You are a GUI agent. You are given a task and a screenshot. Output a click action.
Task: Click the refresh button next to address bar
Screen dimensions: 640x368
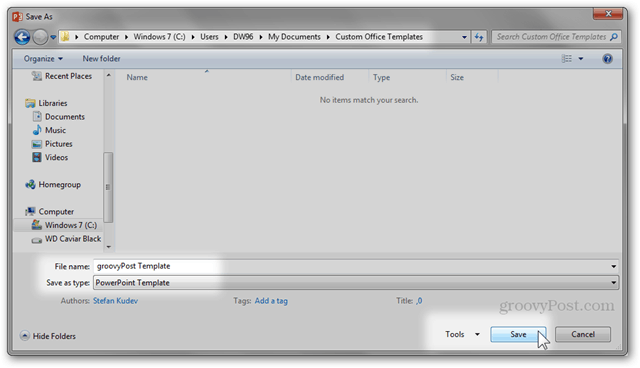point(479,37)
